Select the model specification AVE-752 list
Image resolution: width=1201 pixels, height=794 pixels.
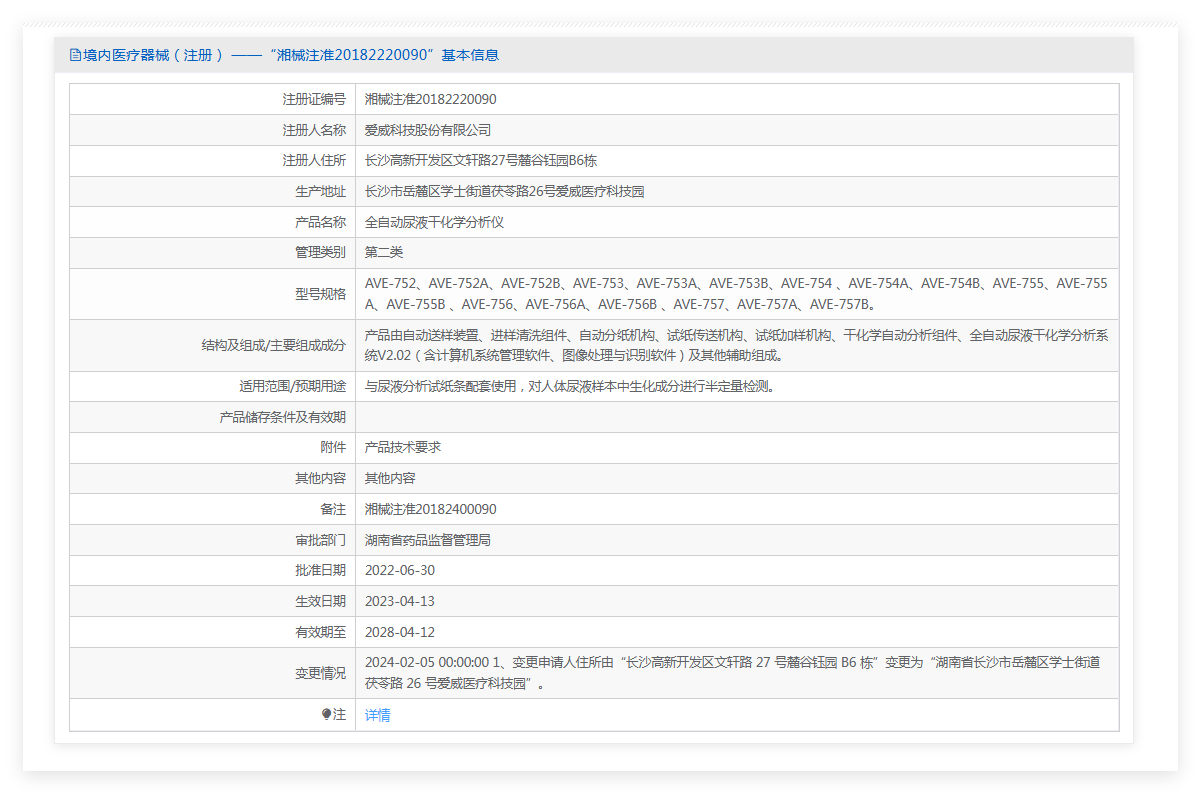point(736,294)
